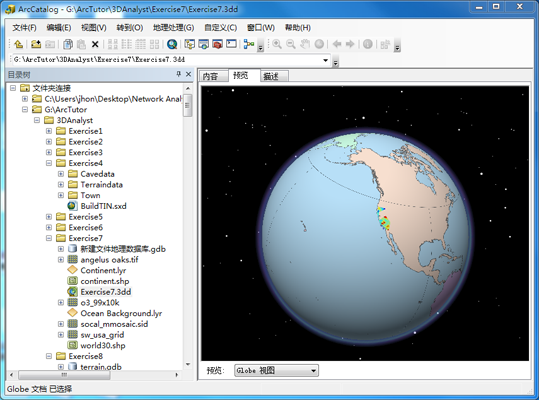
Task: Collapse the Exercise4 folder
Action: pos(49,163)
